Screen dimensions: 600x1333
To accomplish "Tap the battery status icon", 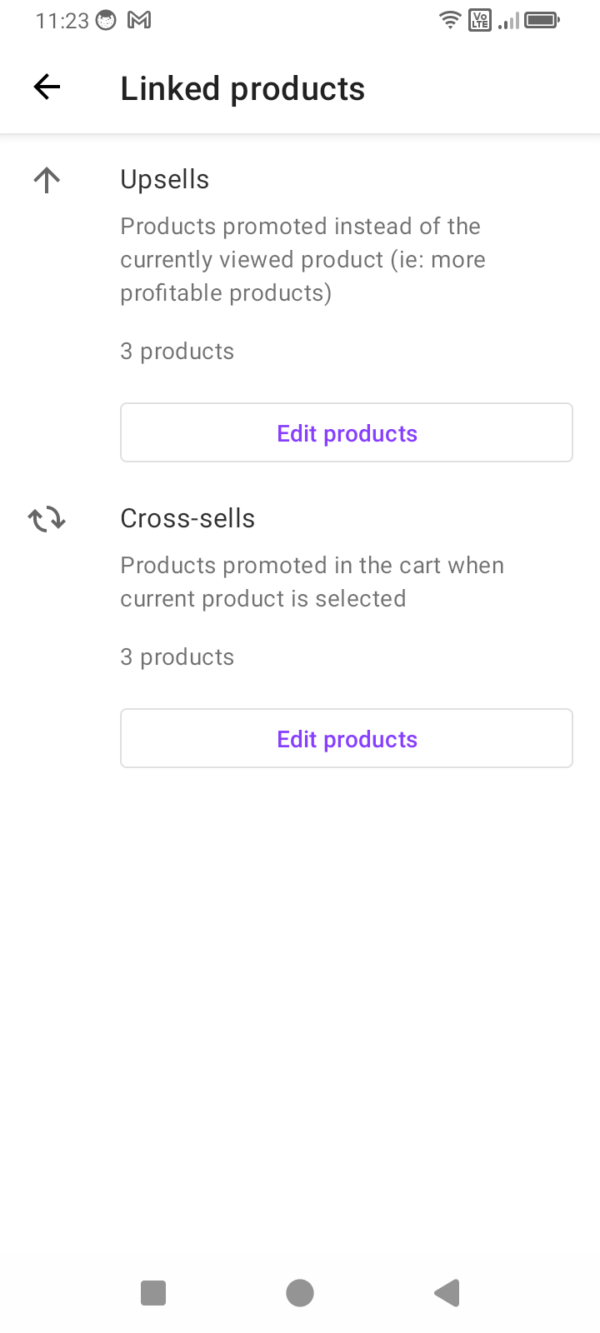I will (x=543, y=20).
